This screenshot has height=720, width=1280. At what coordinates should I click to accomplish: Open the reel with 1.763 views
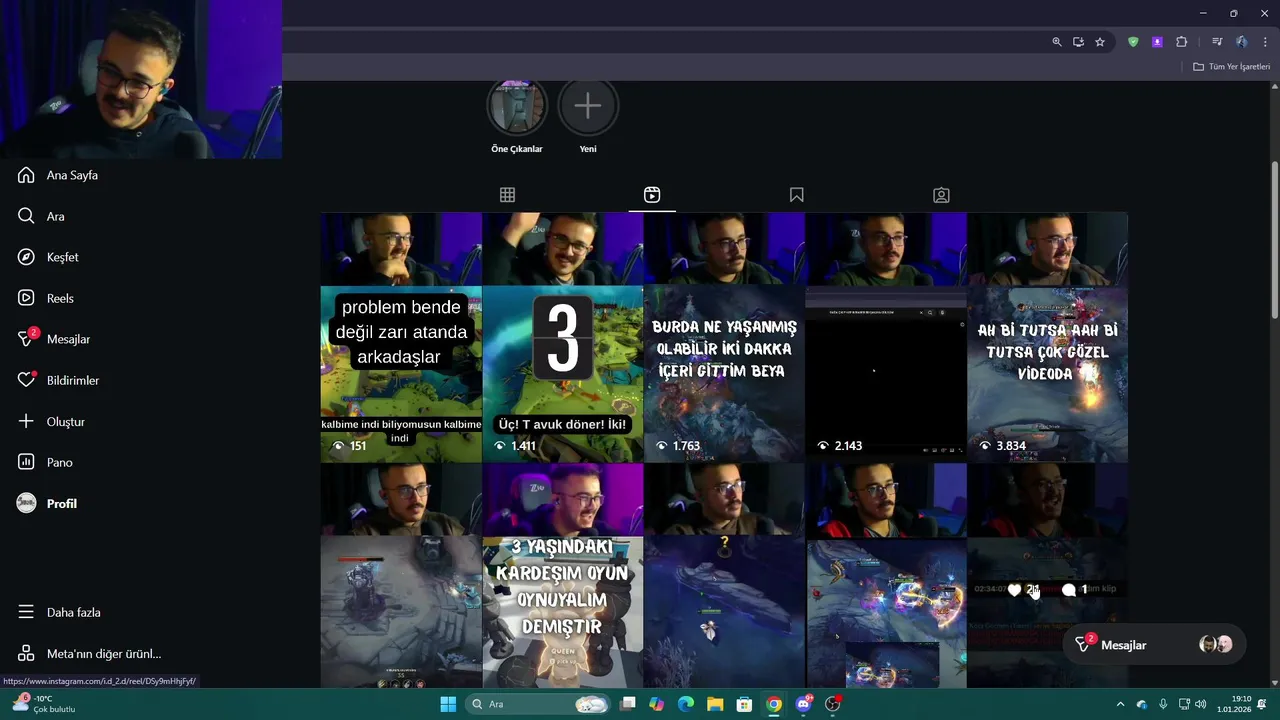724,338
